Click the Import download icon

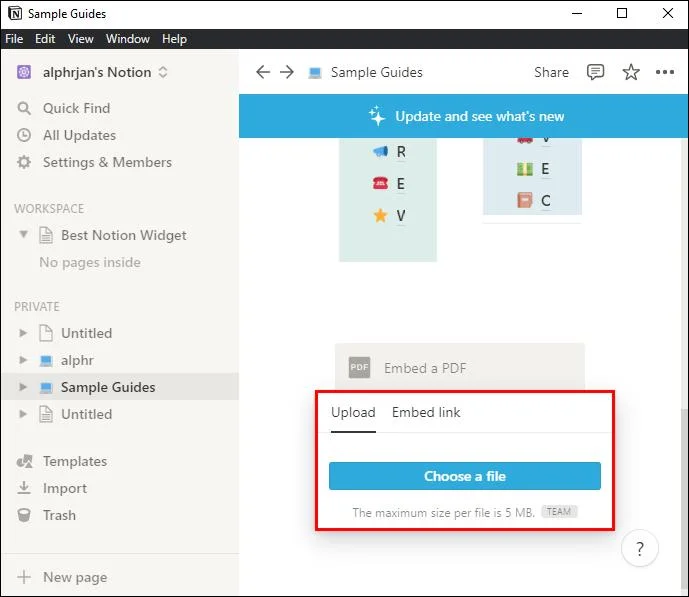pos(24,488)
